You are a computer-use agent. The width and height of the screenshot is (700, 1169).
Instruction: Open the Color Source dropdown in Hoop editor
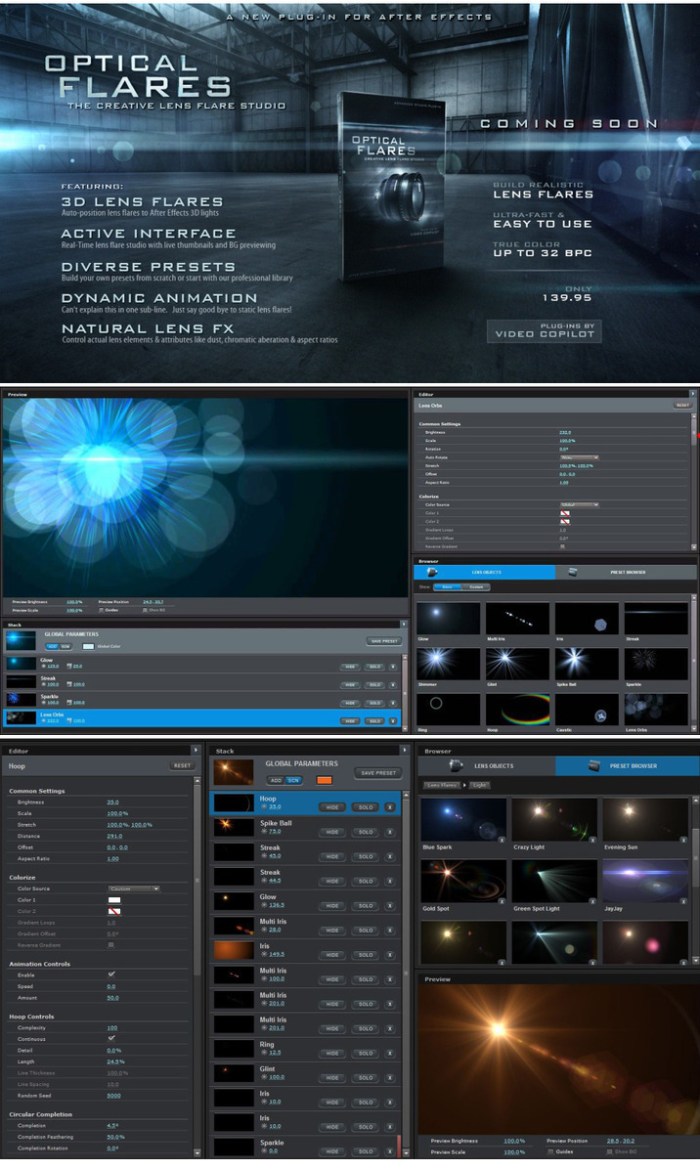pos(134,888)
